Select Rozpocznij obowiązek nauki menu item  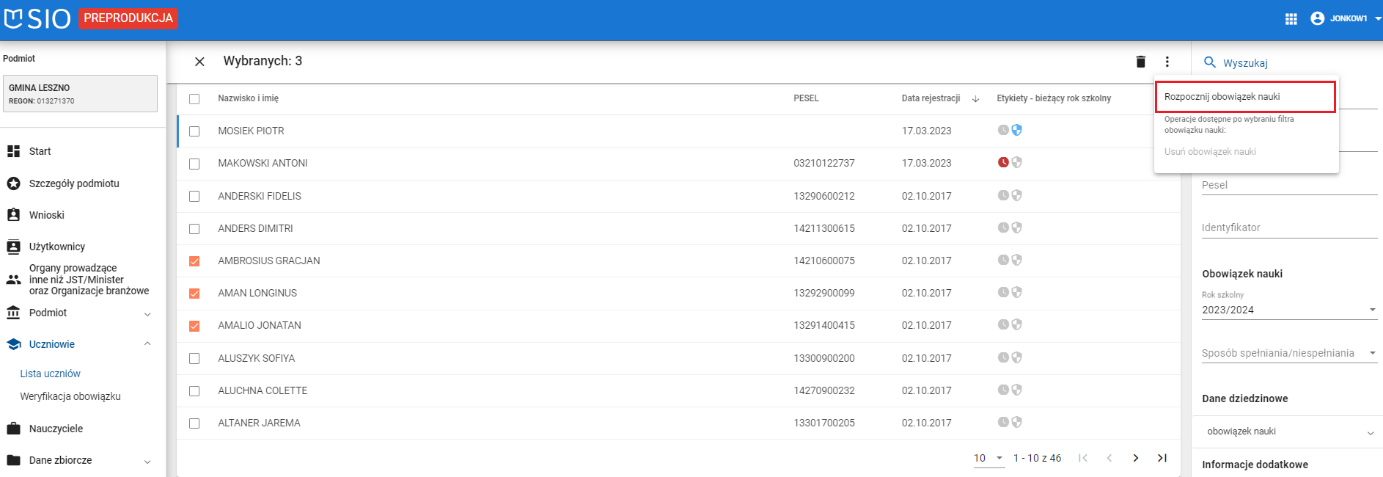click(1245, 97)
